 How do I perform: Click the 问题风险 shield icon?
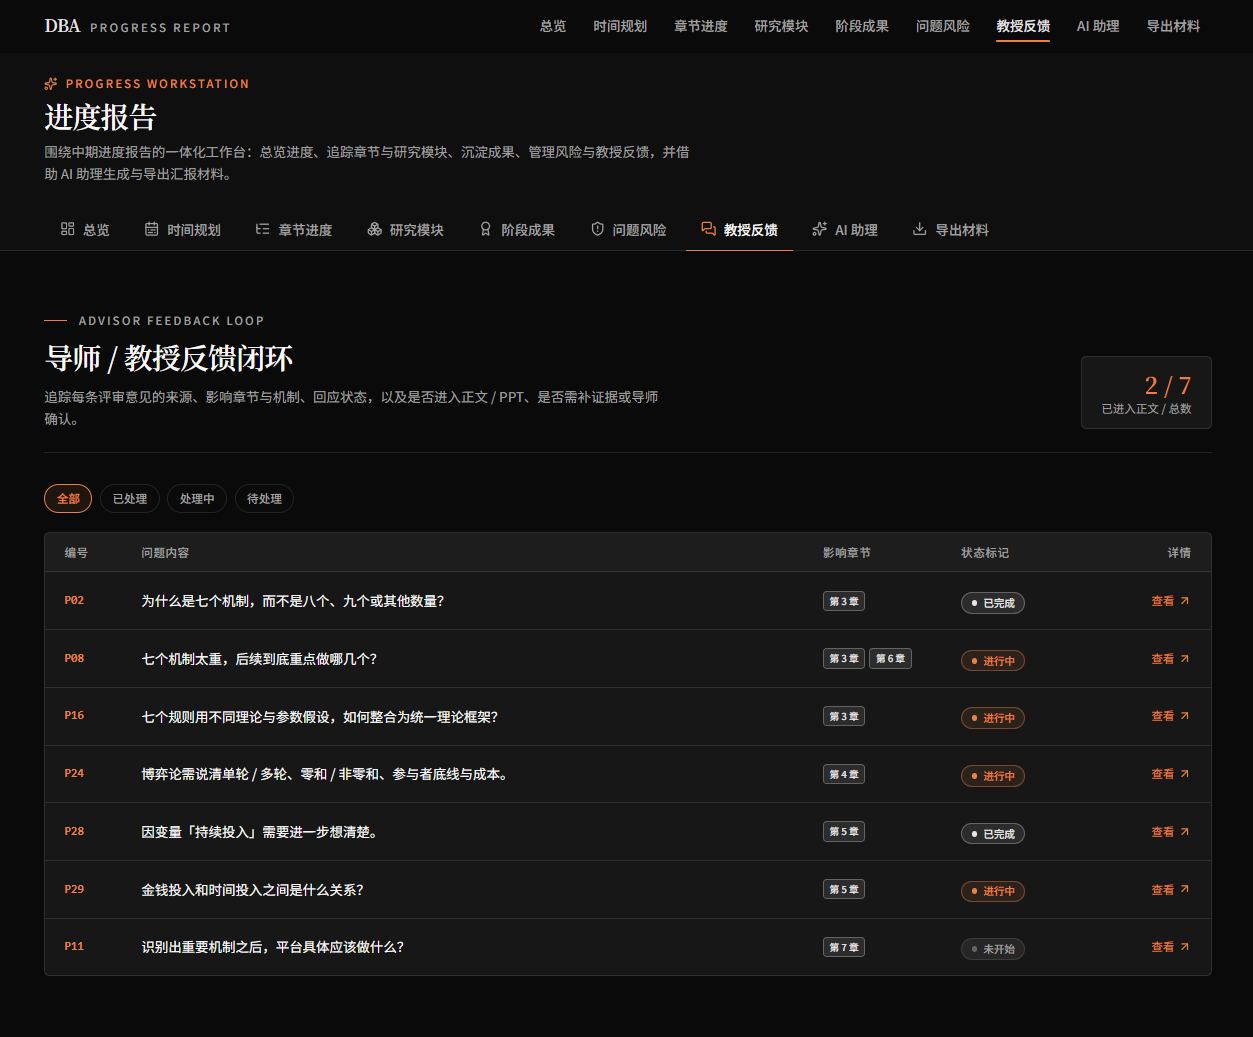pos(598,229)
